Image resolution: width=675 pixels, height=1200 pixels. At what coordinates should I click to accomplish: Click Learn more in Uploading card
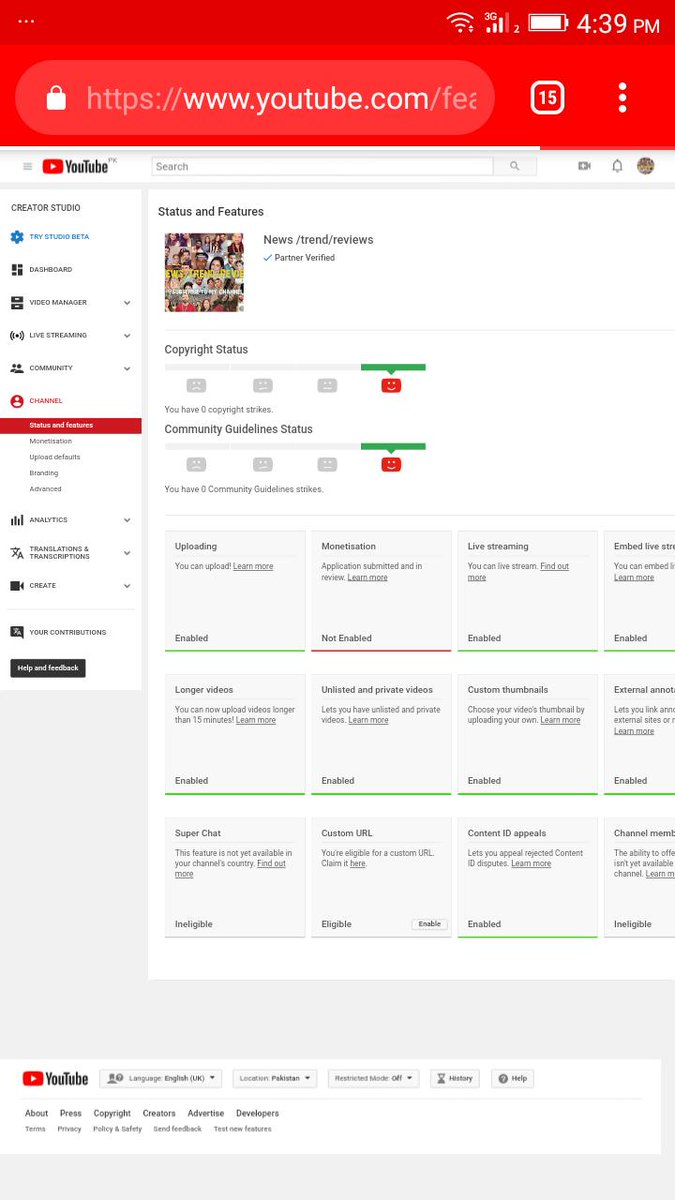(253, 566)
